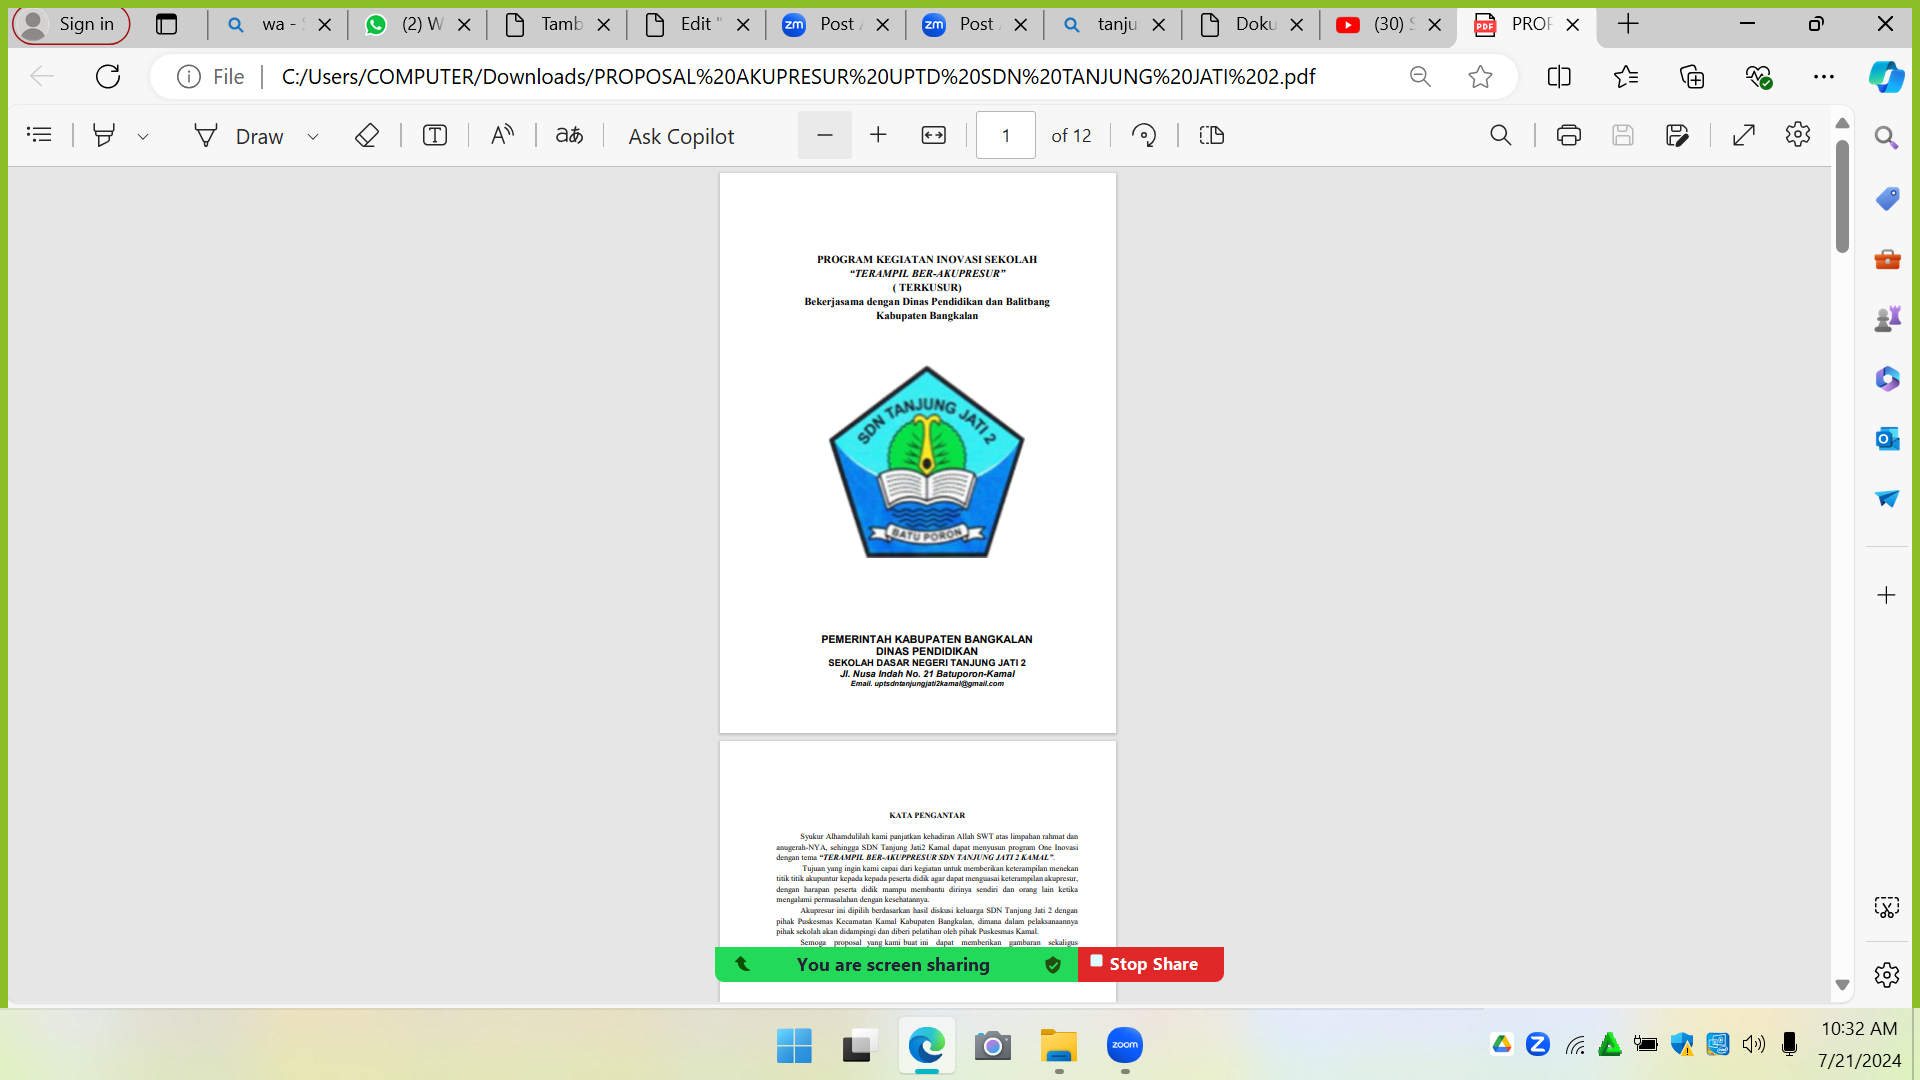Image resolution: width=1920 pixels, height=1080 pixels.
Task: Click the Sign in profile button
Action: pos(71,24)
